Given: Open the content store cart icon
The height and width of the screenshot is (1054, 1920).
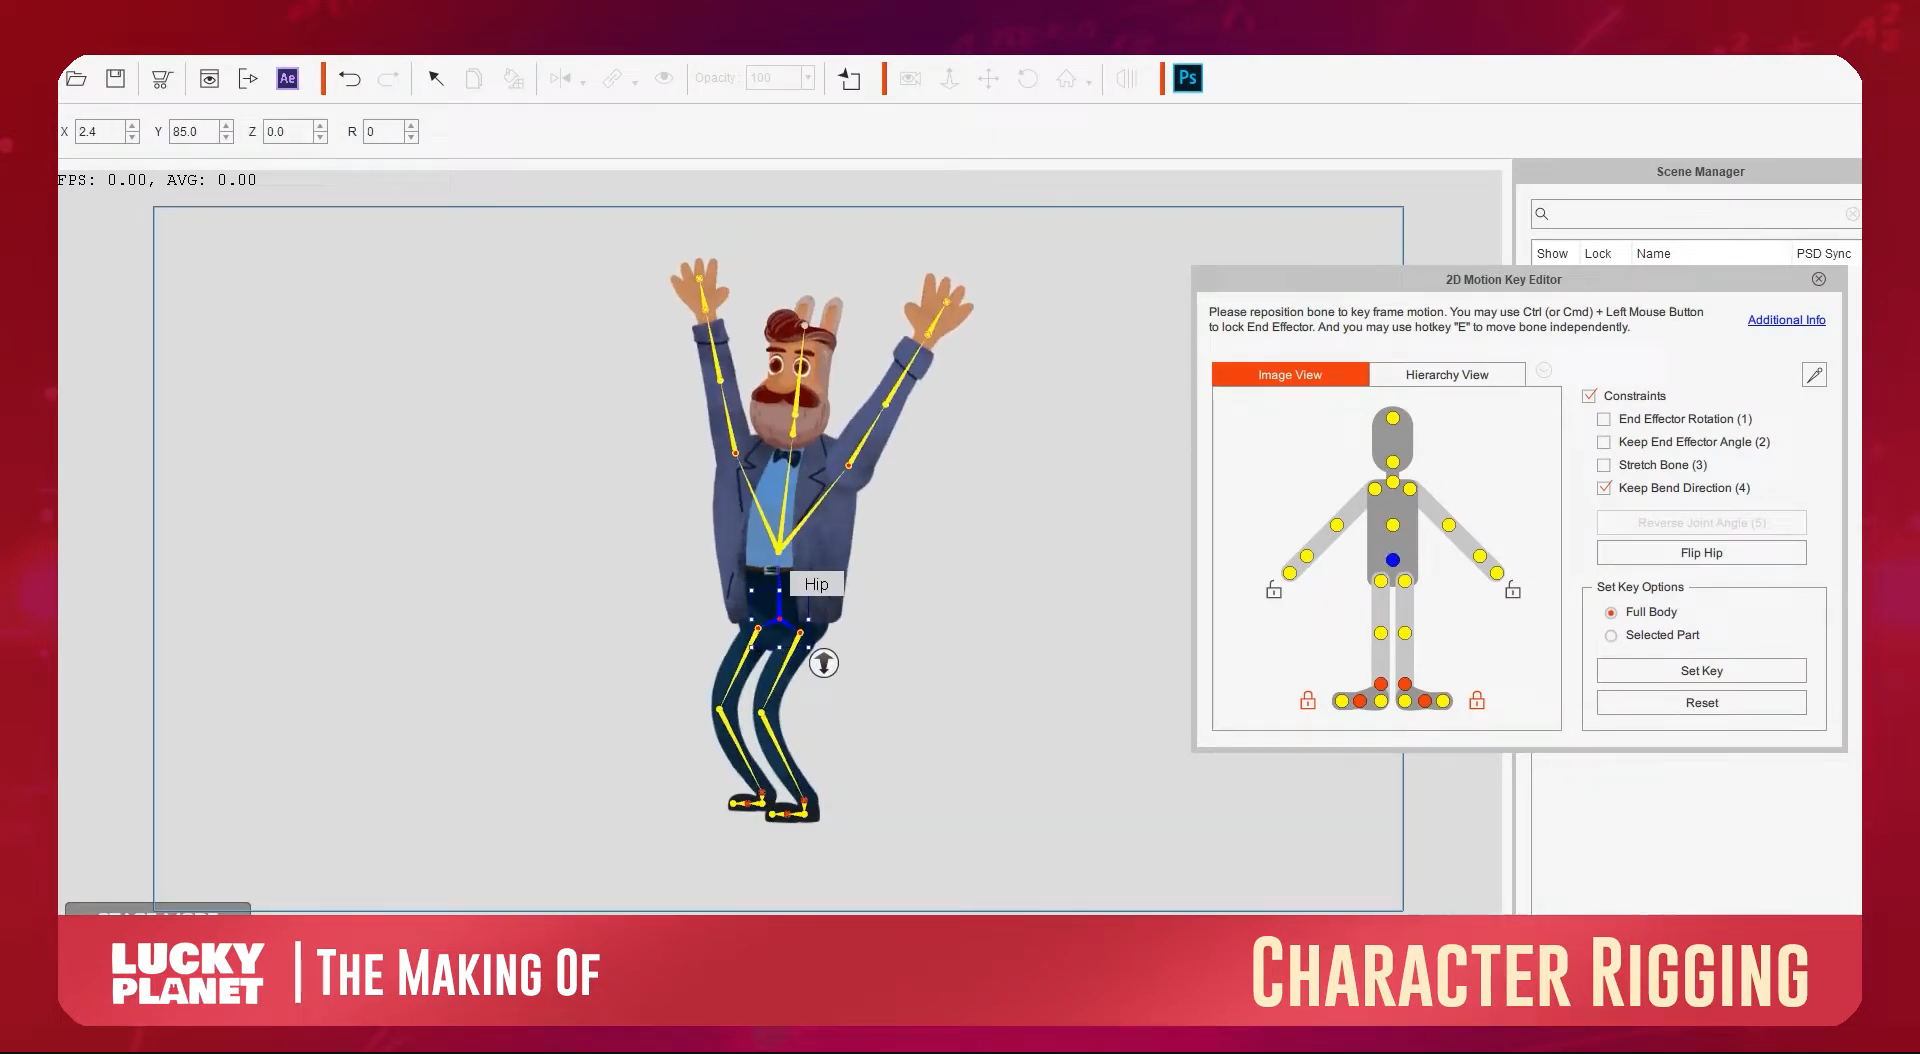Looking at the screenshot, I should point(162,80).
